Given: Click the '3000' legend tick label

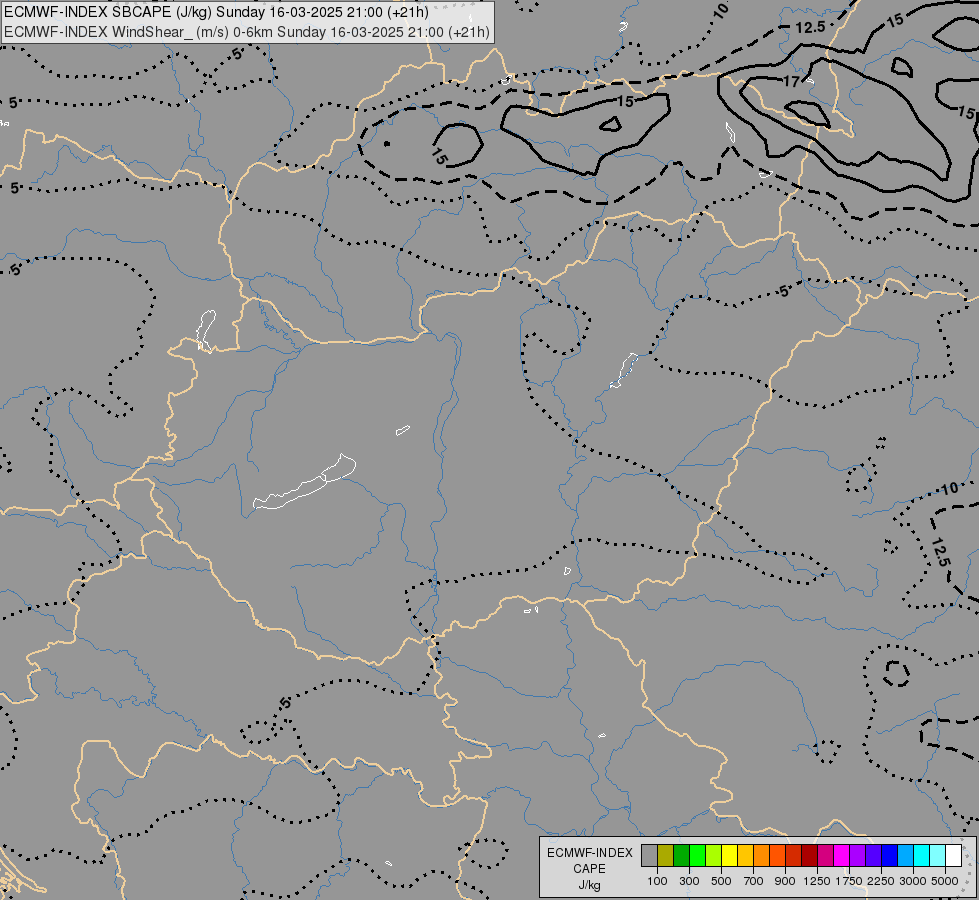Looking at the screenshot, I should [913, 881].
